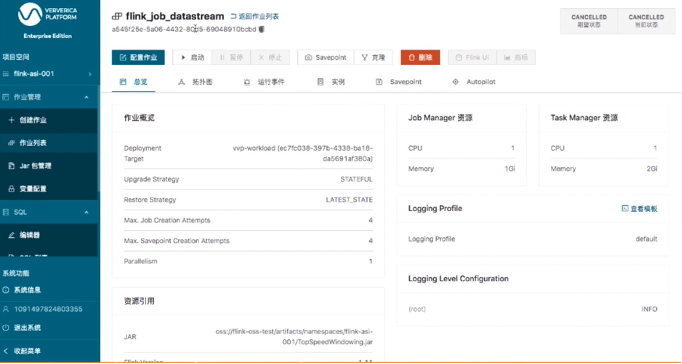Click the 停止 stop button
Image resolution: width=682 pixels, height=364 pixels.
click(x=270, y=57)
